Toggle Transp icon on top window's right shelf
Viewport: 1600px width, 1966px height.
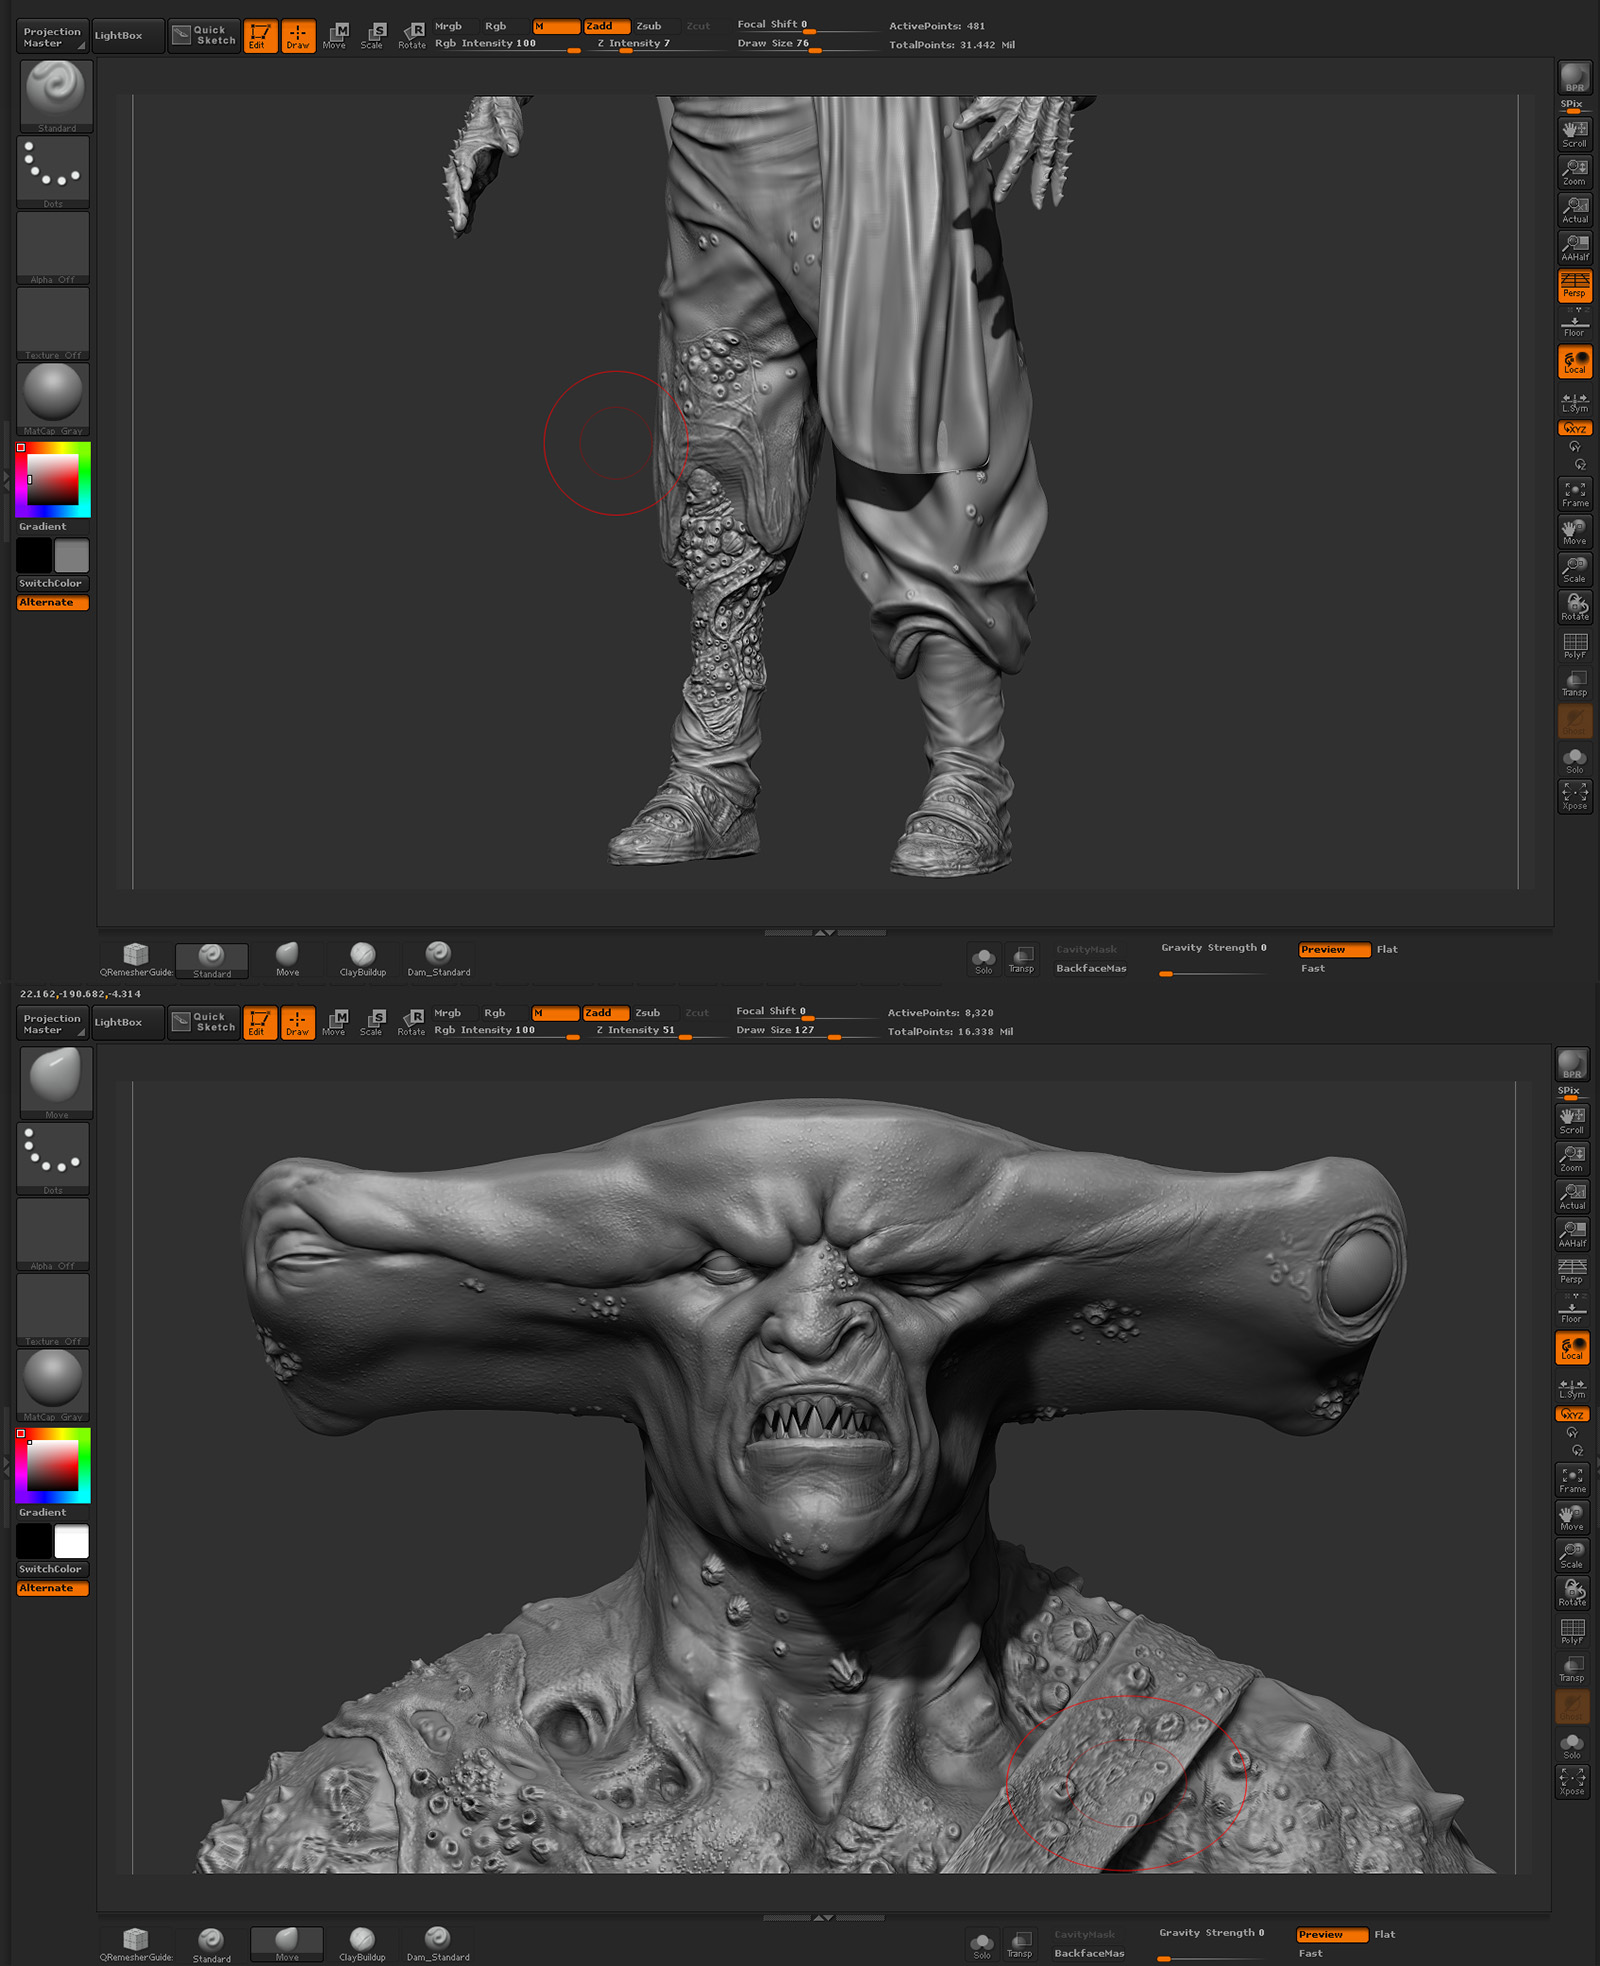[1575, 684]
